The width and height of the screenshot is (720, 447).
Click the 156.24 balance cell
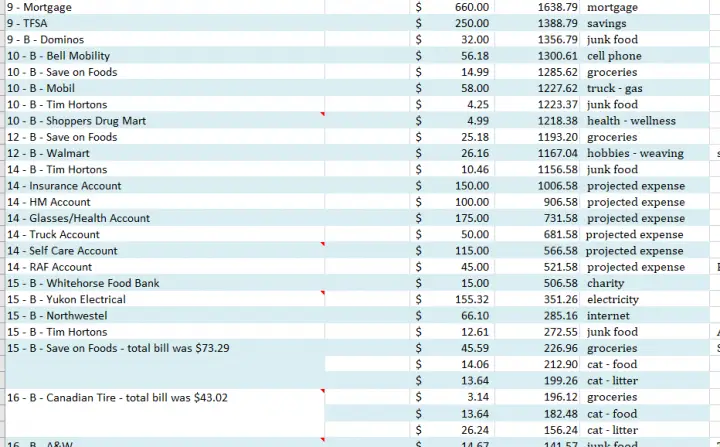coord(537,430)
